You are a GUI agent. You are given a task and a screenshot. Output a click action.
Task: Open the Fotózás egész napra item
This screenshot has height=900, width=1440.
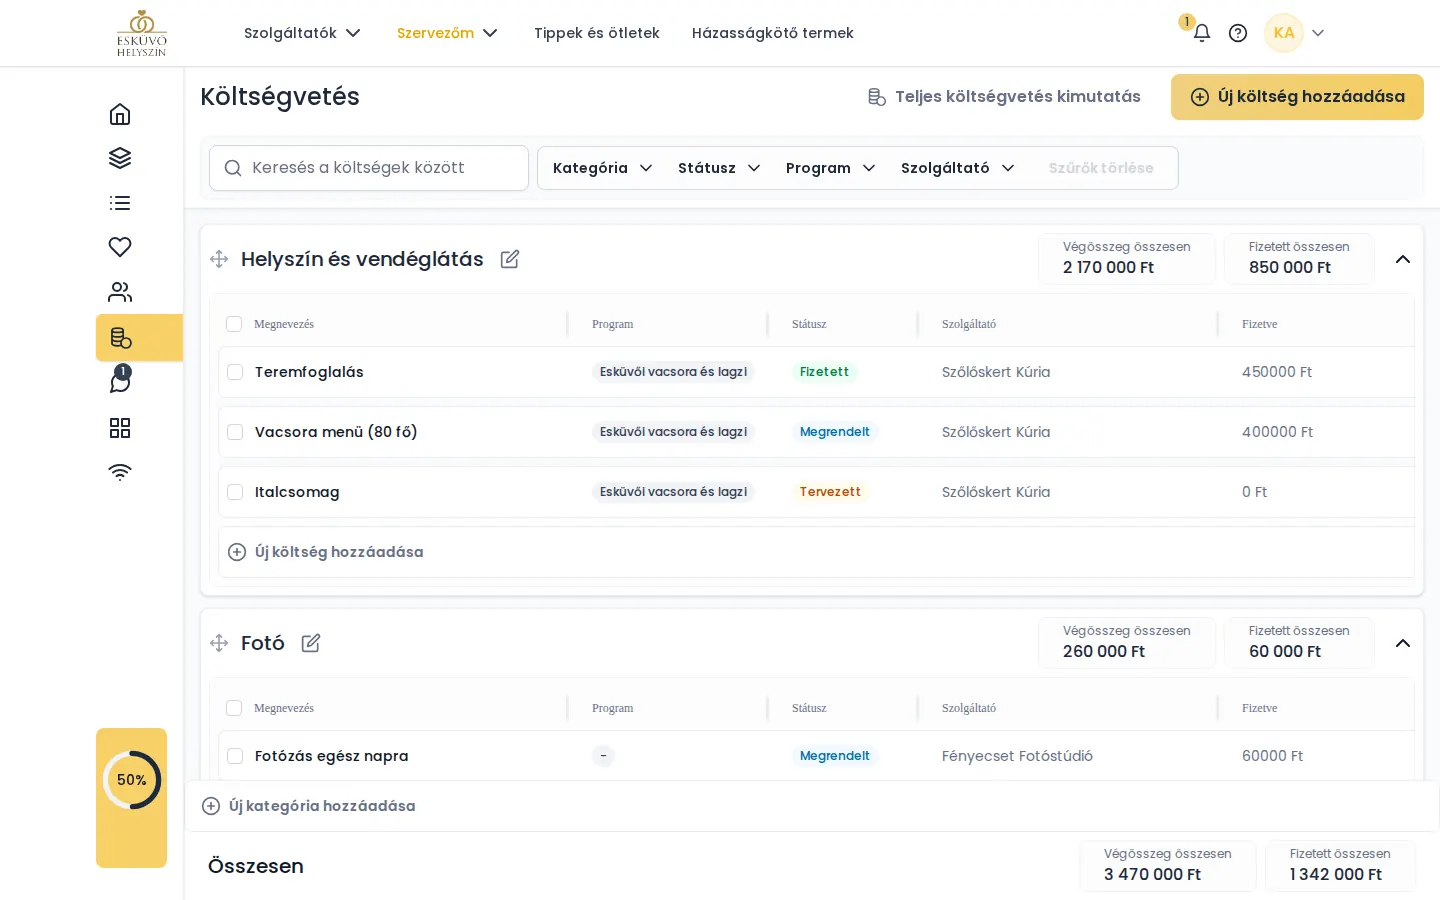(x=331, y=756)
